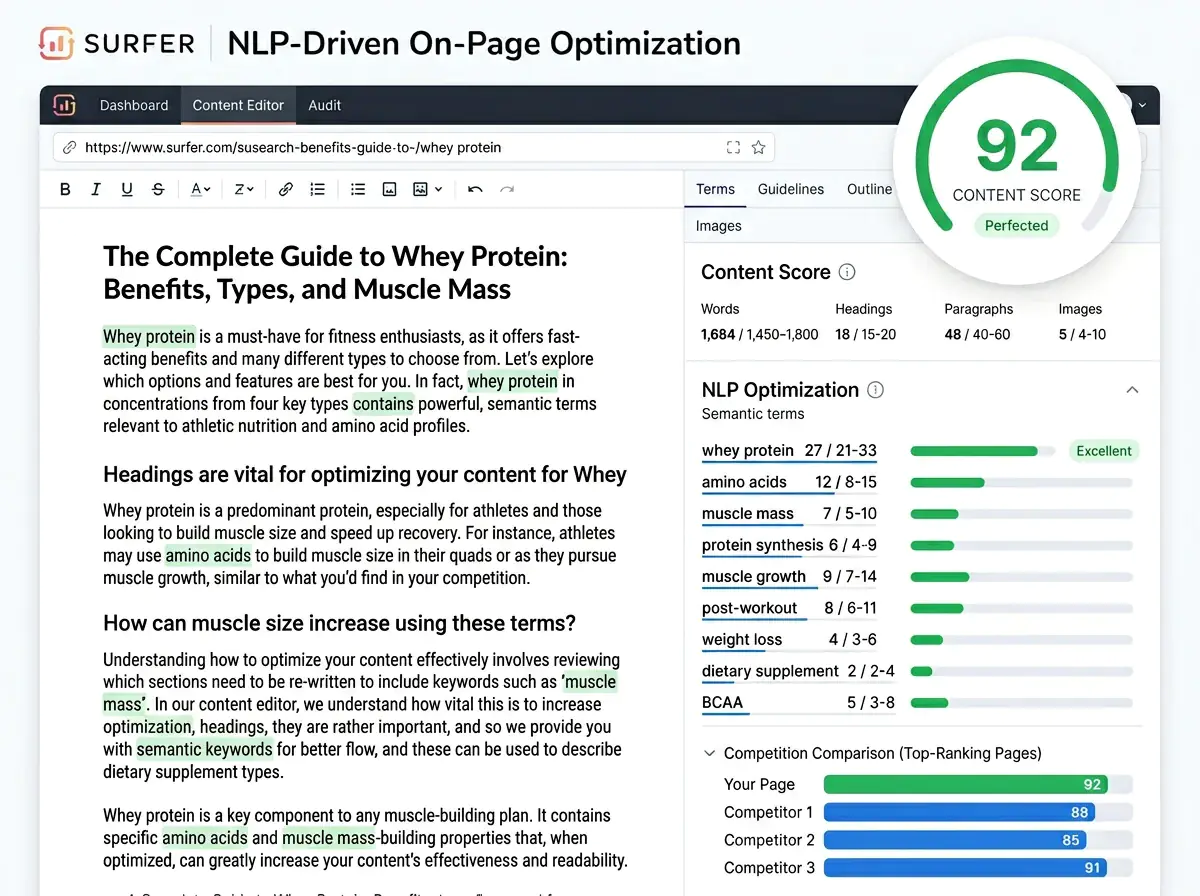
Task: Apply italic formatting
Action: point(96,188)
